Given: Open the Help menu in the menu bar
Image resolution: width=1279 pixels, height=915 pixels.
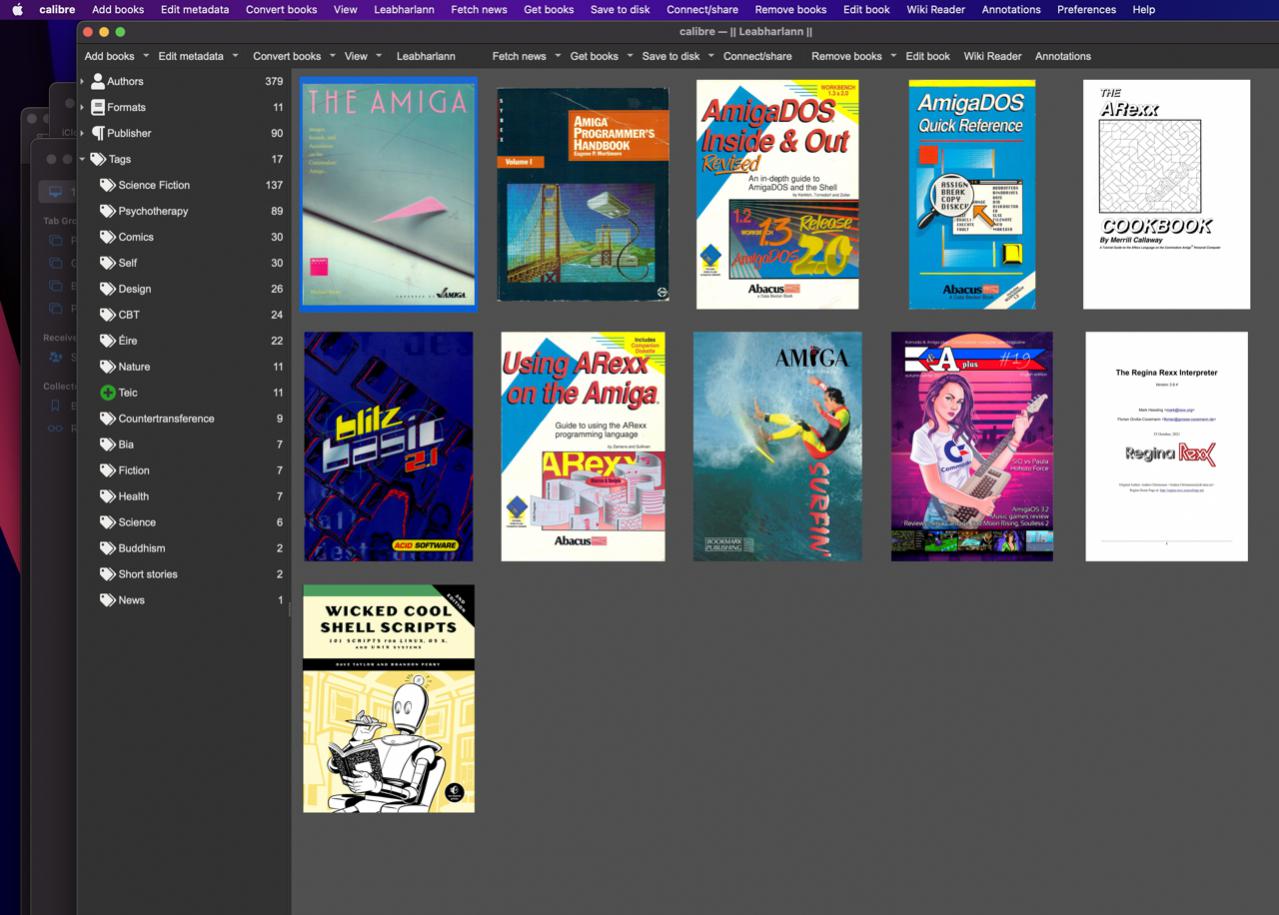Looking at the screenshot, I should [1143, 9].
